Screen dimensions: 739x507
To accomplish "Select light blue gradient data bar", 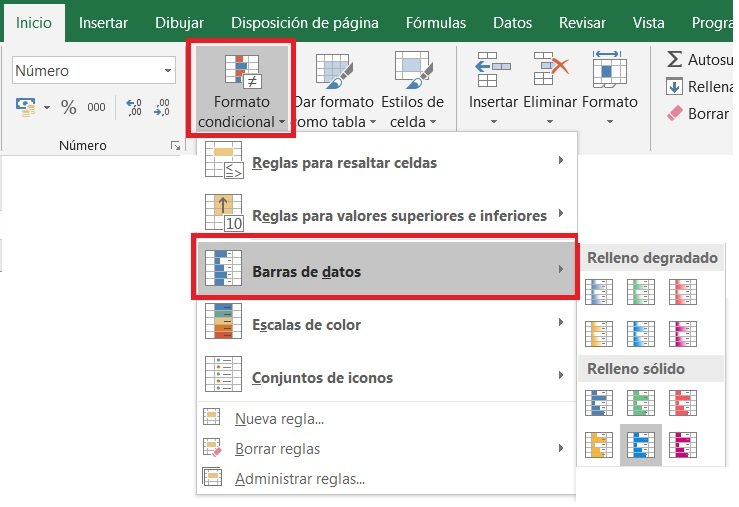I will pos(640,333).
